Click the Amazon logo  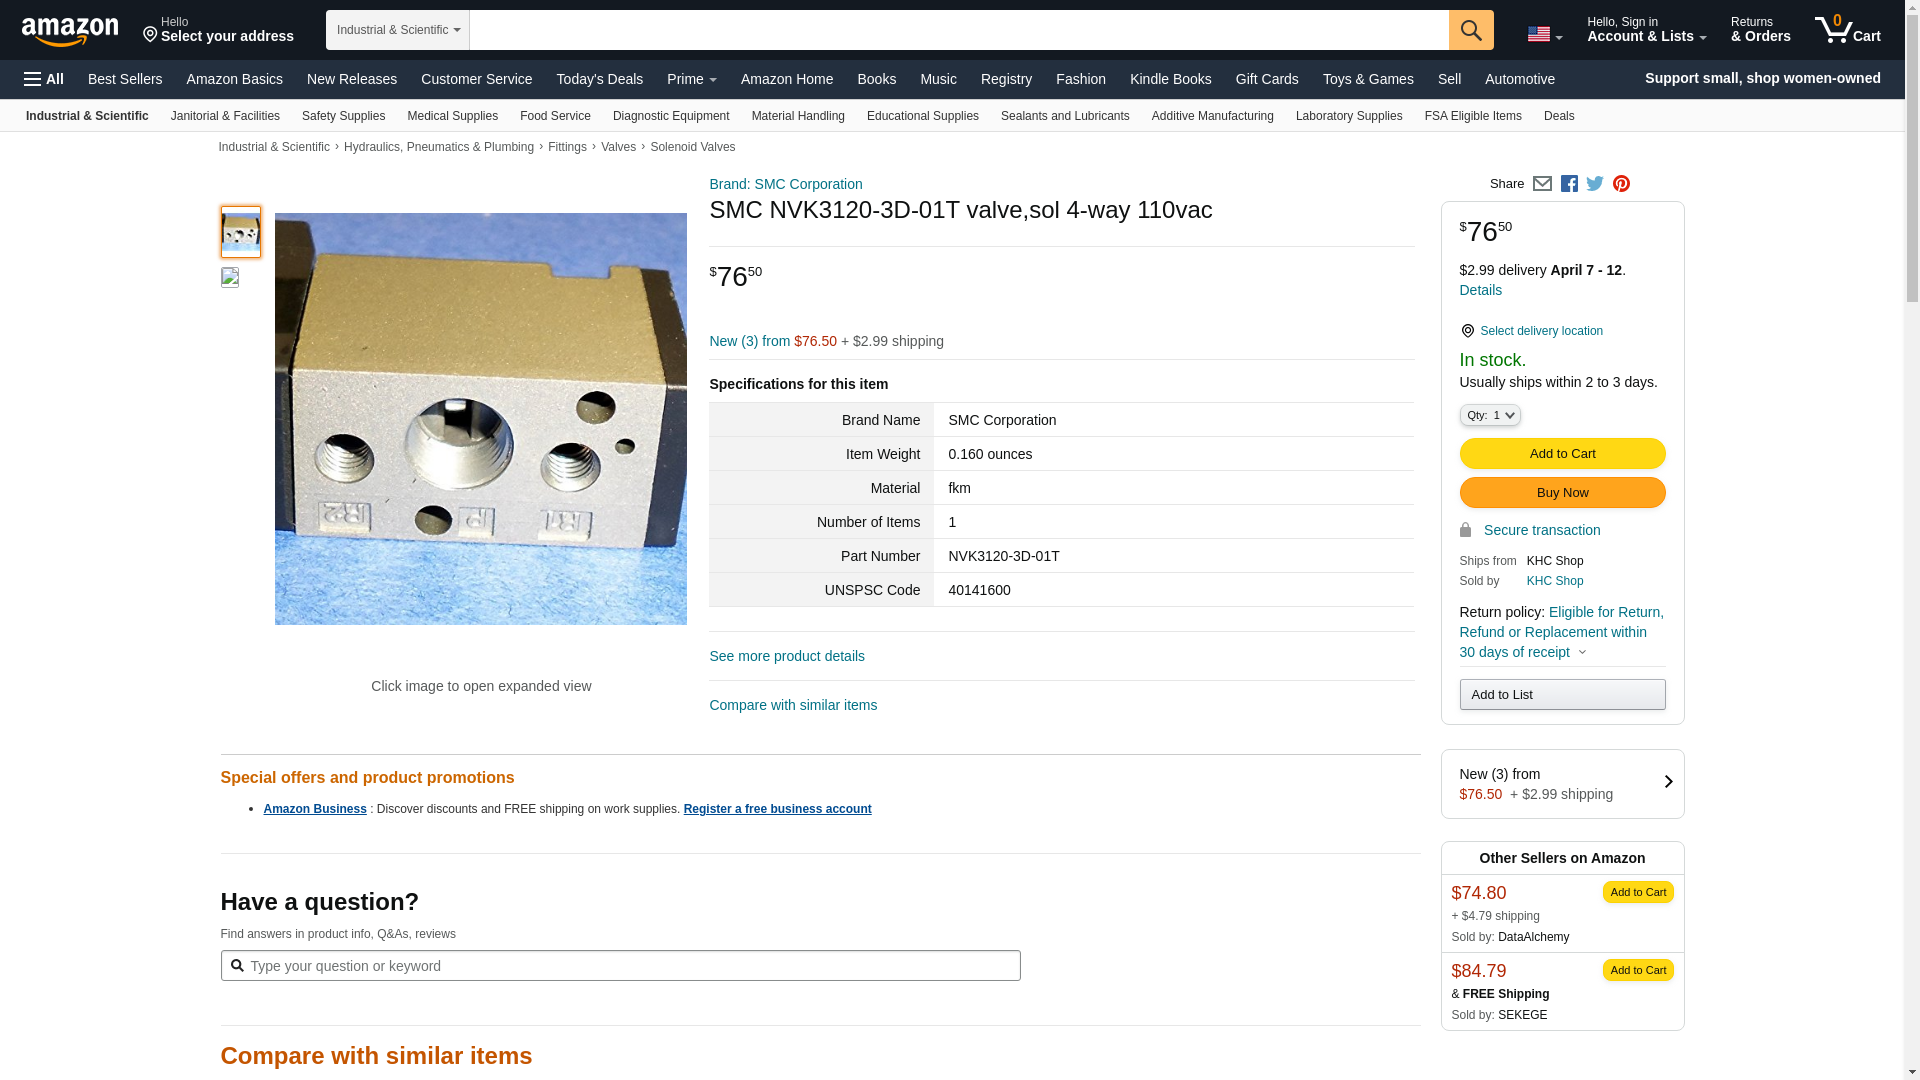click(70, 32)
